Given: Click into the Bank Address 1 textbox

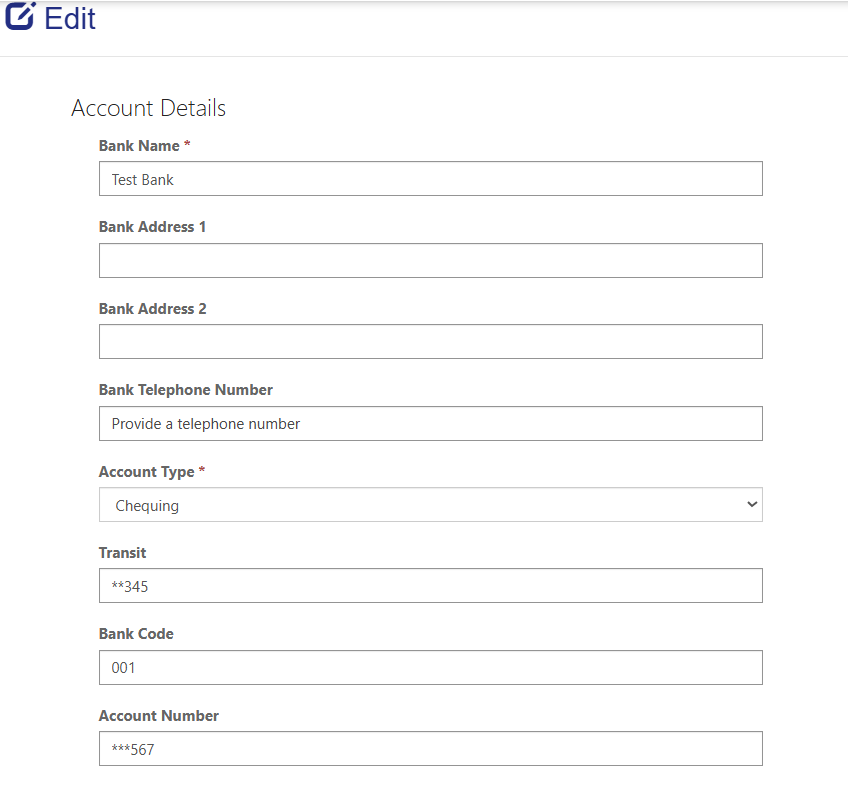Looking at the screenshot, I should (430, 260).
